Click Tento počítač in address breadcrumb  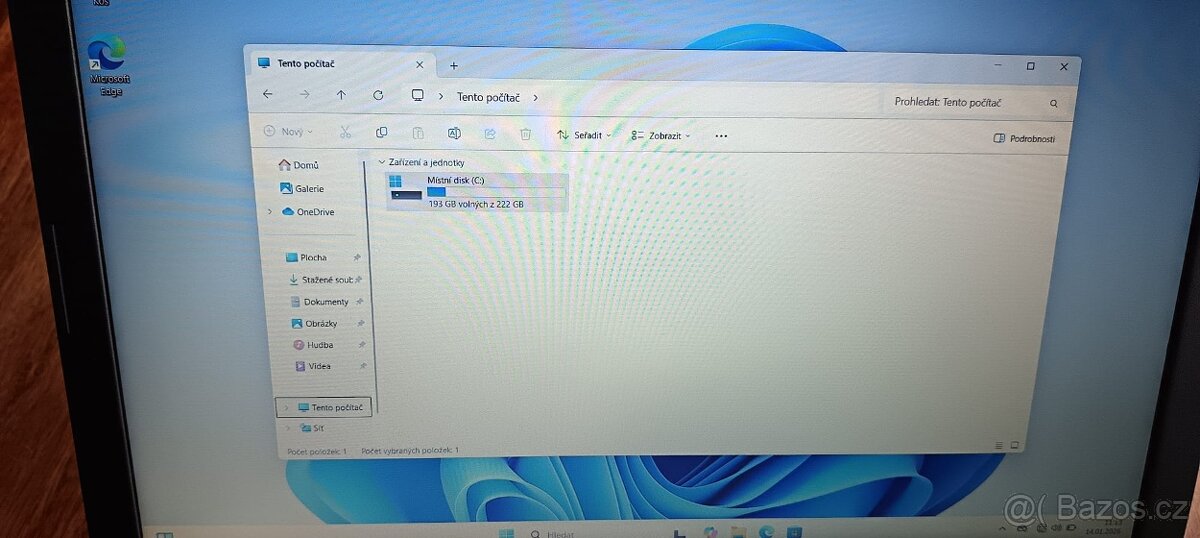pyautogui.click(x=488, y=97)
